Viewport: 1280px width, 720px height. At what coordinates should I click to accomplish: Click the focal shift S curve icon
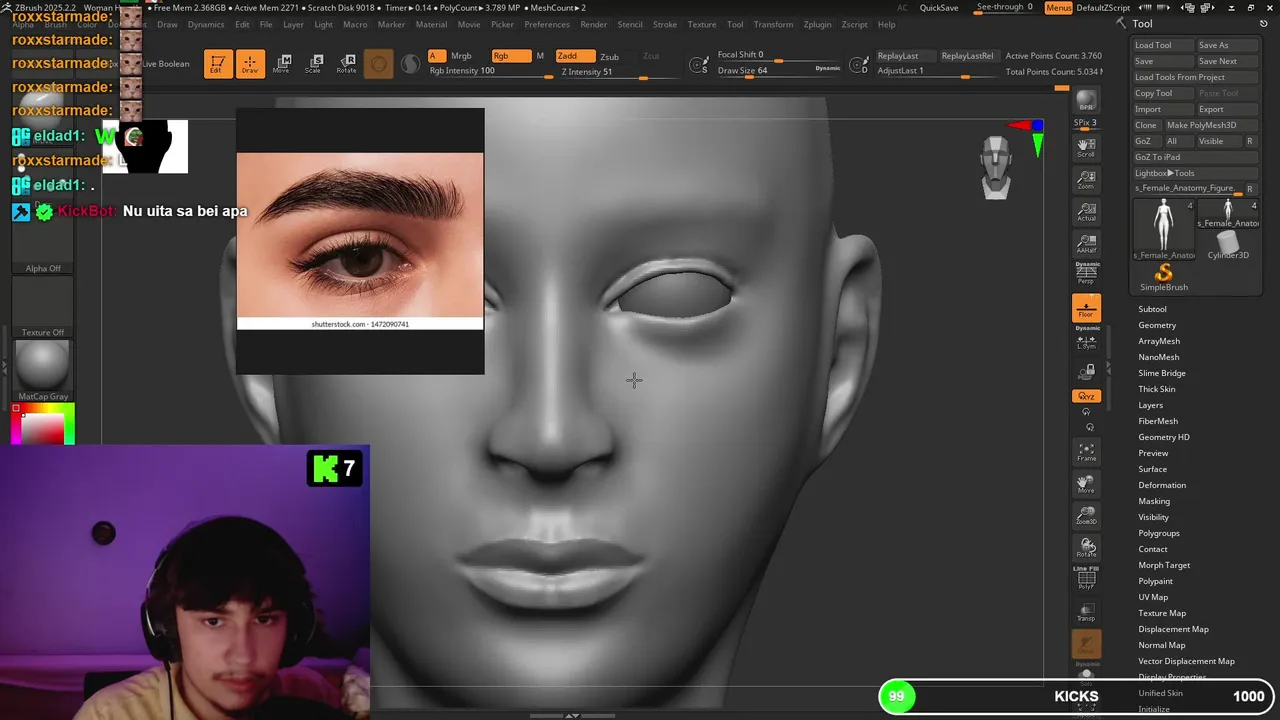coord(698,65)
